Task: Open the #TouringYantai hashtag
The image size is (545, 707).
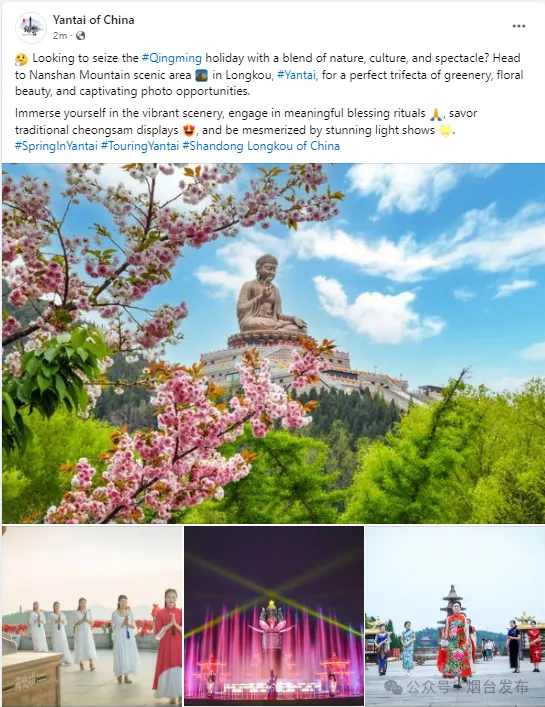Action: [x=140, y=146]
